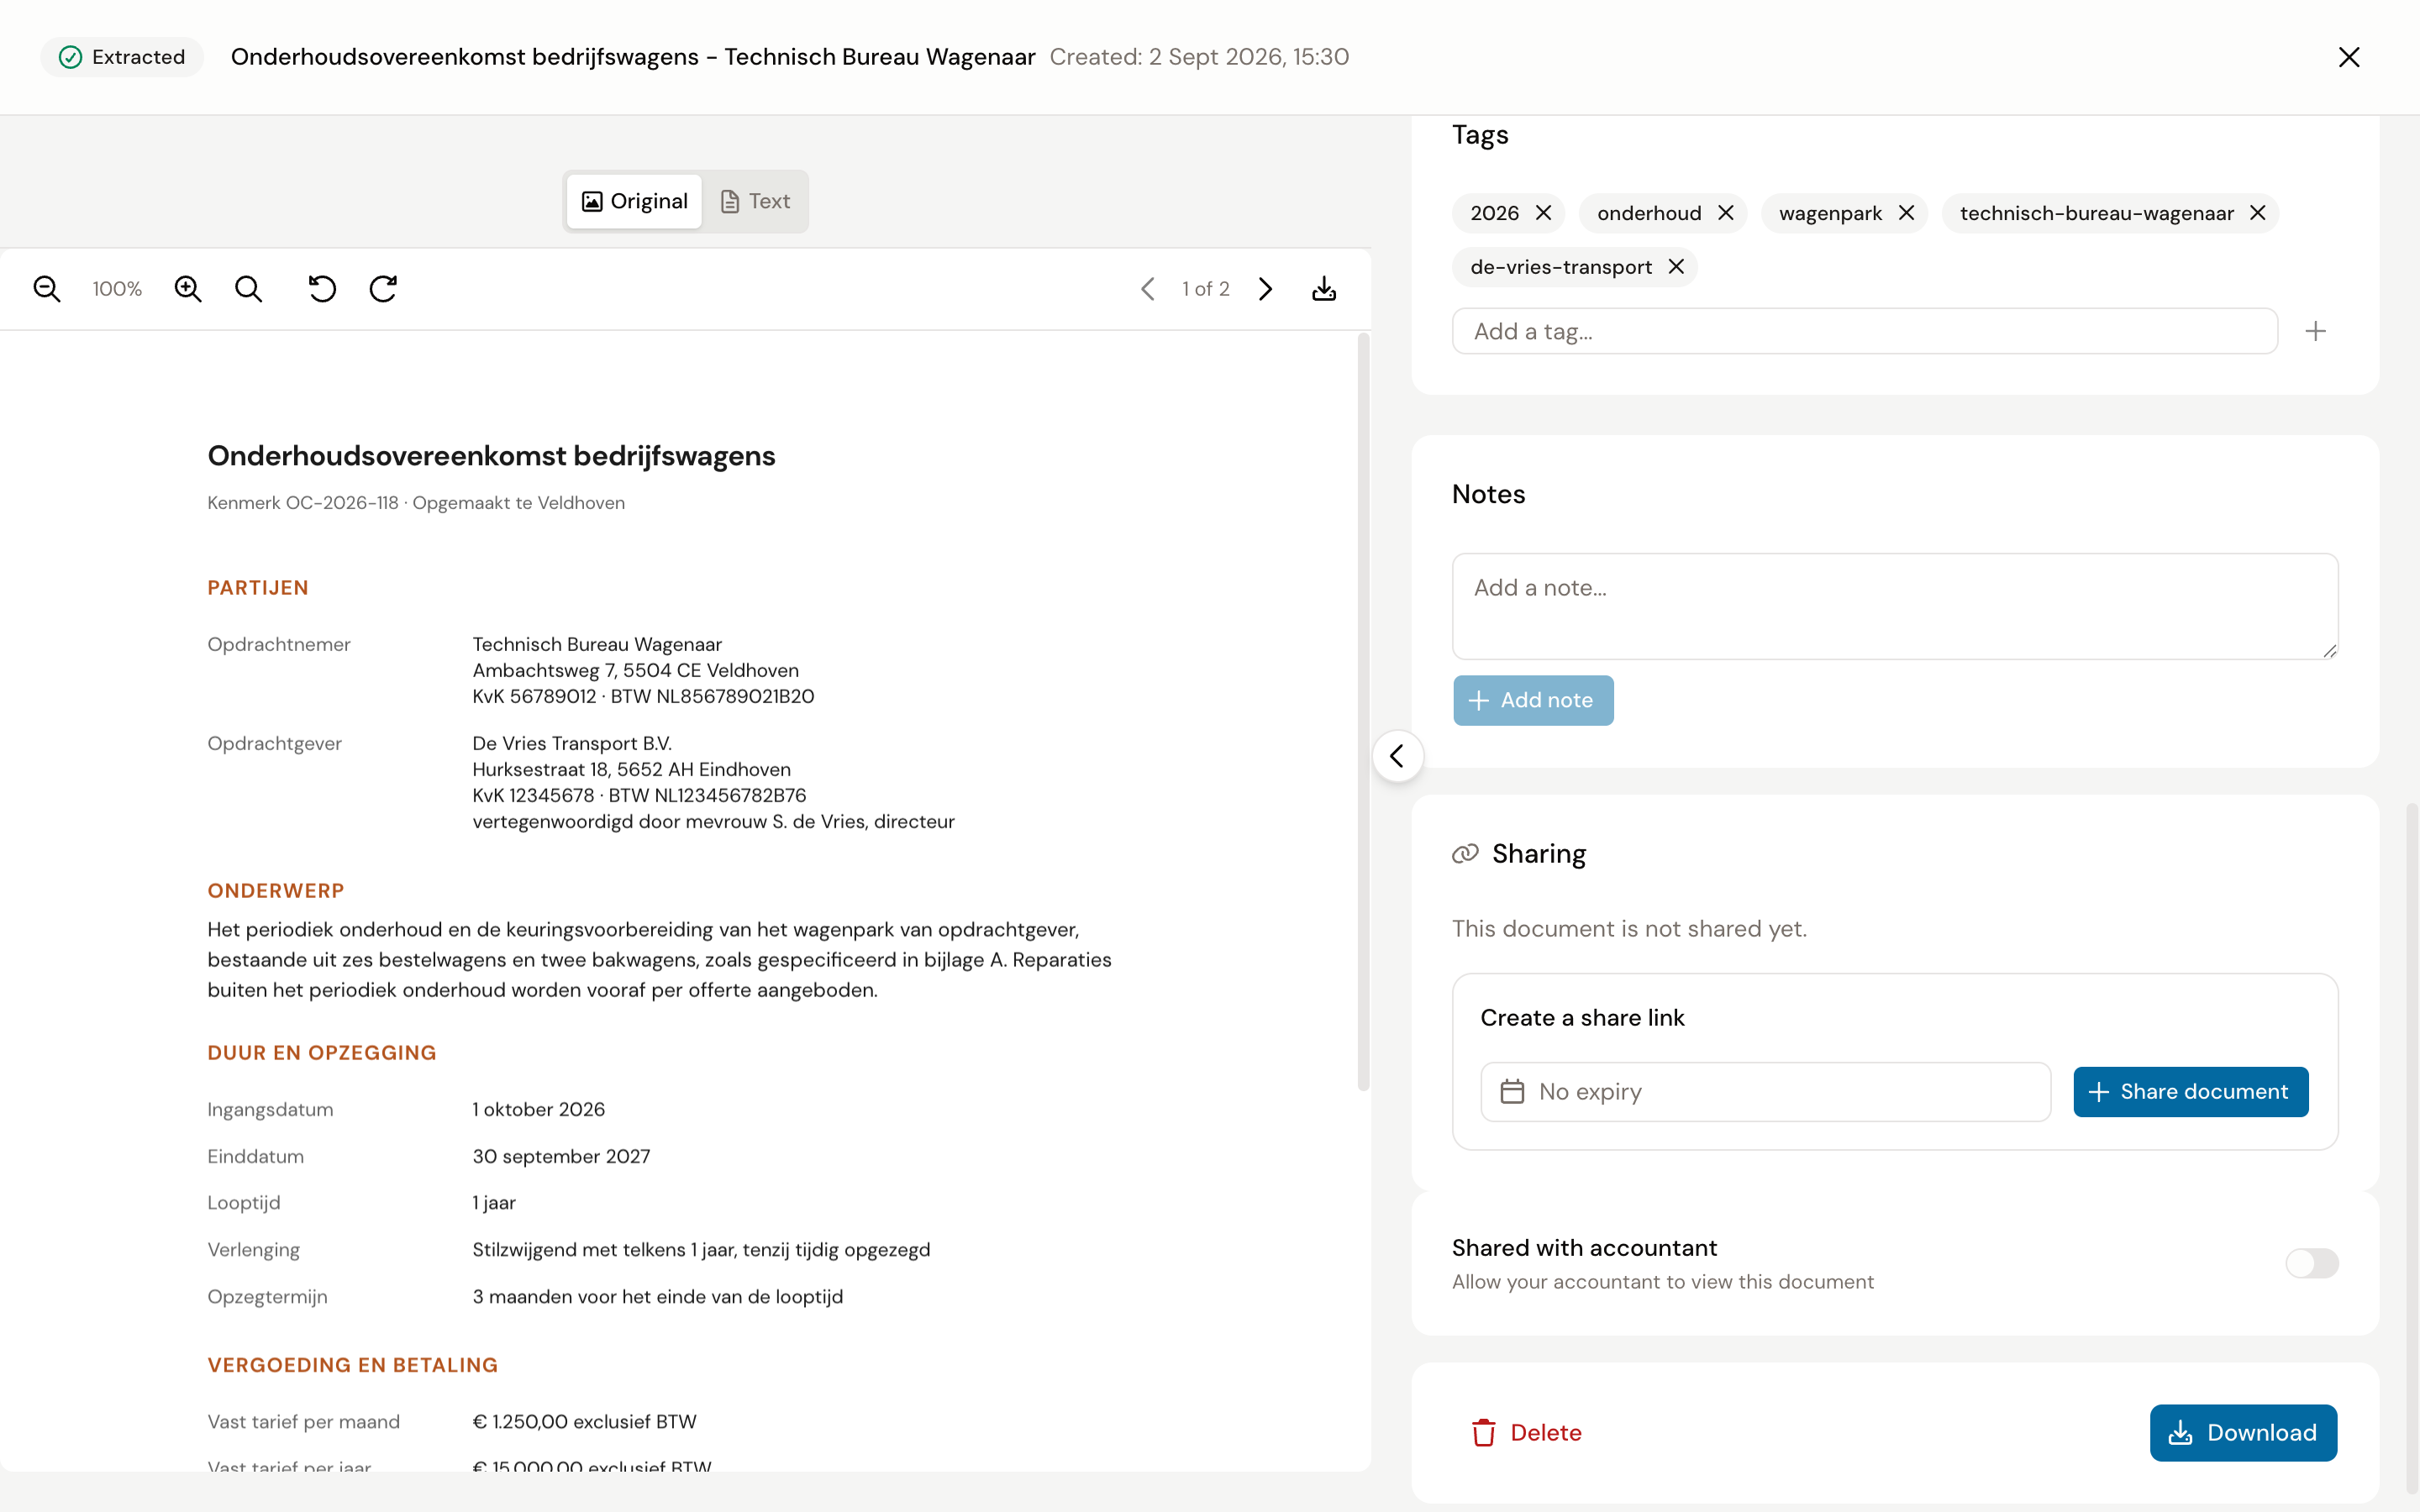Remove the onderhoud tag

pos(1726,213)
